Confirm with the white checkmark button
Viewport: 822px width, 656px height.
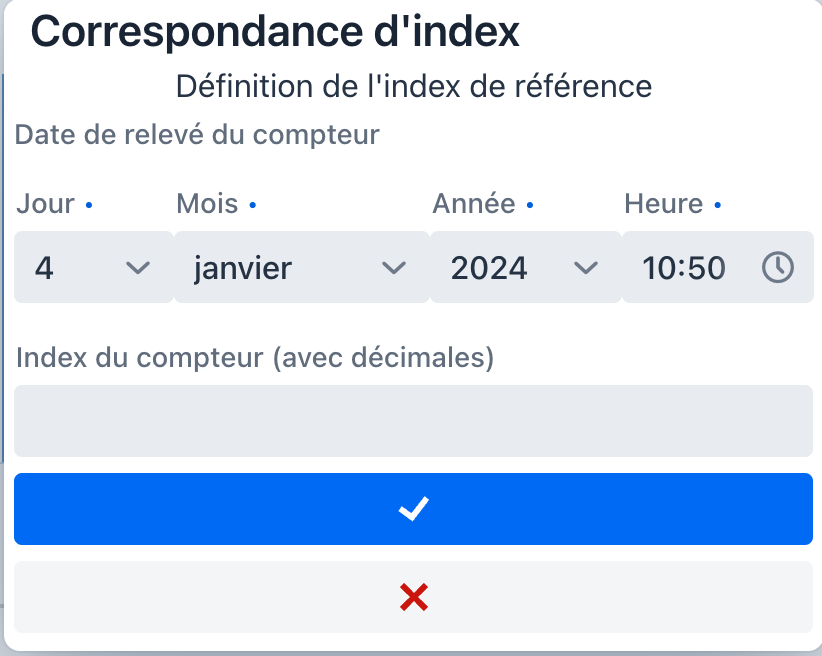tap(413, 509)
